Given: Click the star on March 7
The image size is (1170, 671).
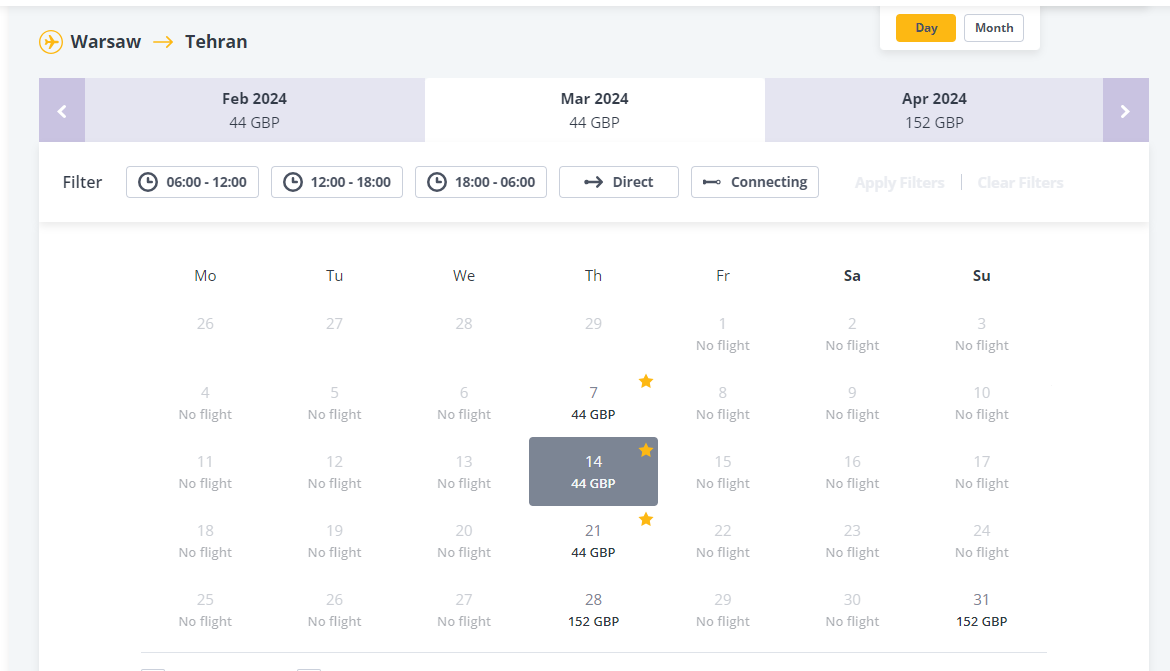Looking at the screenshot, I should [646, 381].
